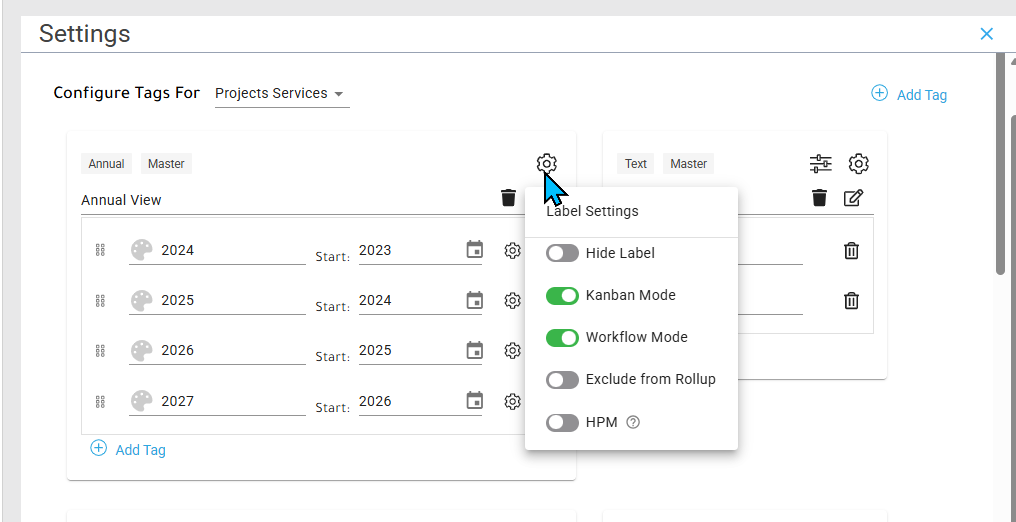
Task: Turn off Workflow Mode toggle
Action: (x=562, y=338)
